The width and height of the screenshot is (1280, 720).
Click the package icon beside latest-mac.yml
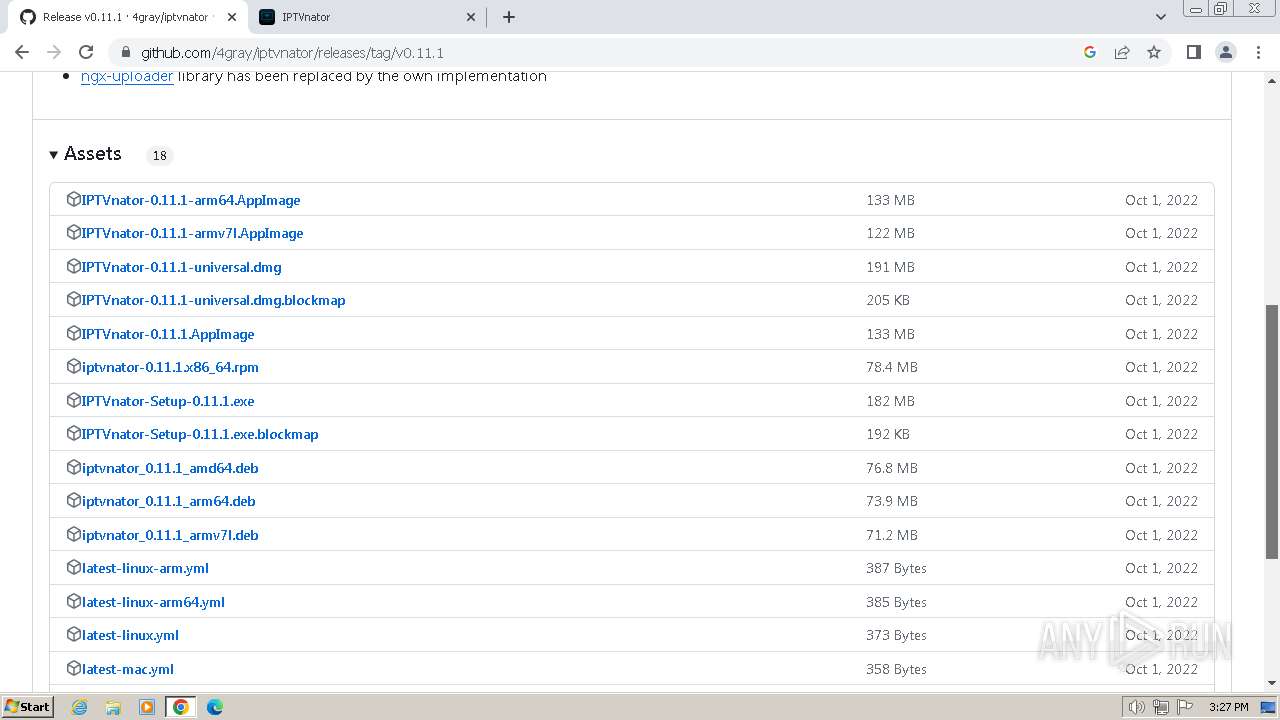[73, 668]
